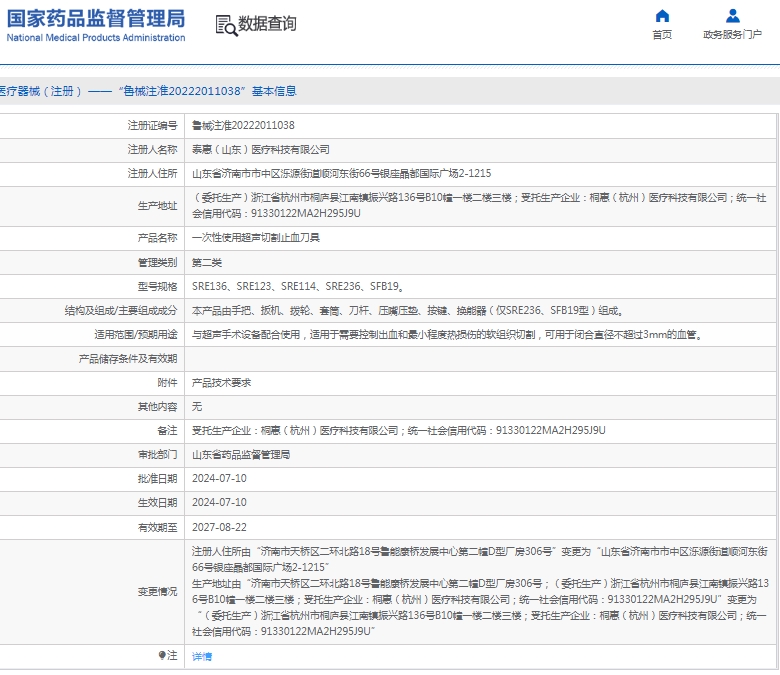780x675 pixels.
Task: Select model specs SRE136、SRE123、SRE114
Action: point(298,287)
